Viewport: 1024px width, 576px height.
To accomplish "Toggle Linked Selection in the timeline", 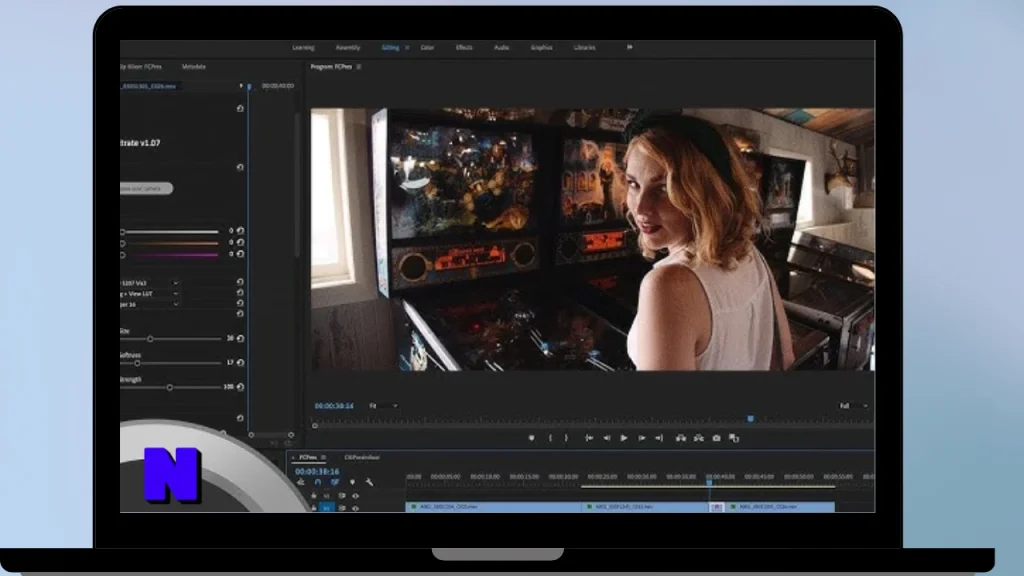I will (x=335, y=482).
